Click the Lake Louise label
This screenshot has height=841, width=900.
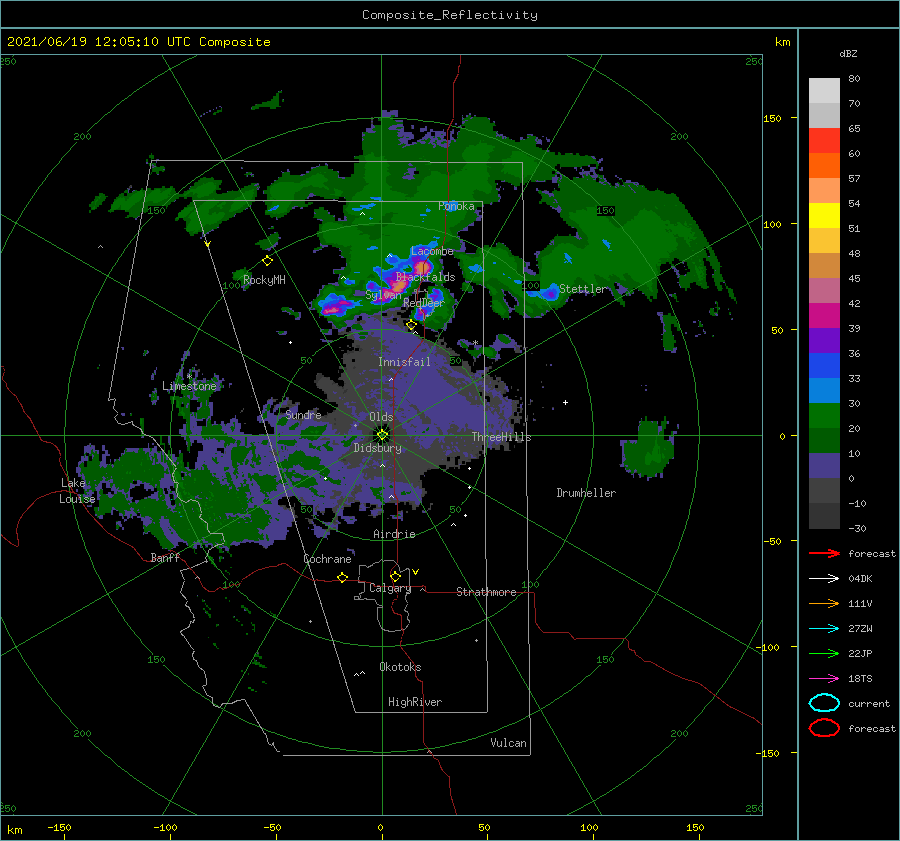click(77, 491)
